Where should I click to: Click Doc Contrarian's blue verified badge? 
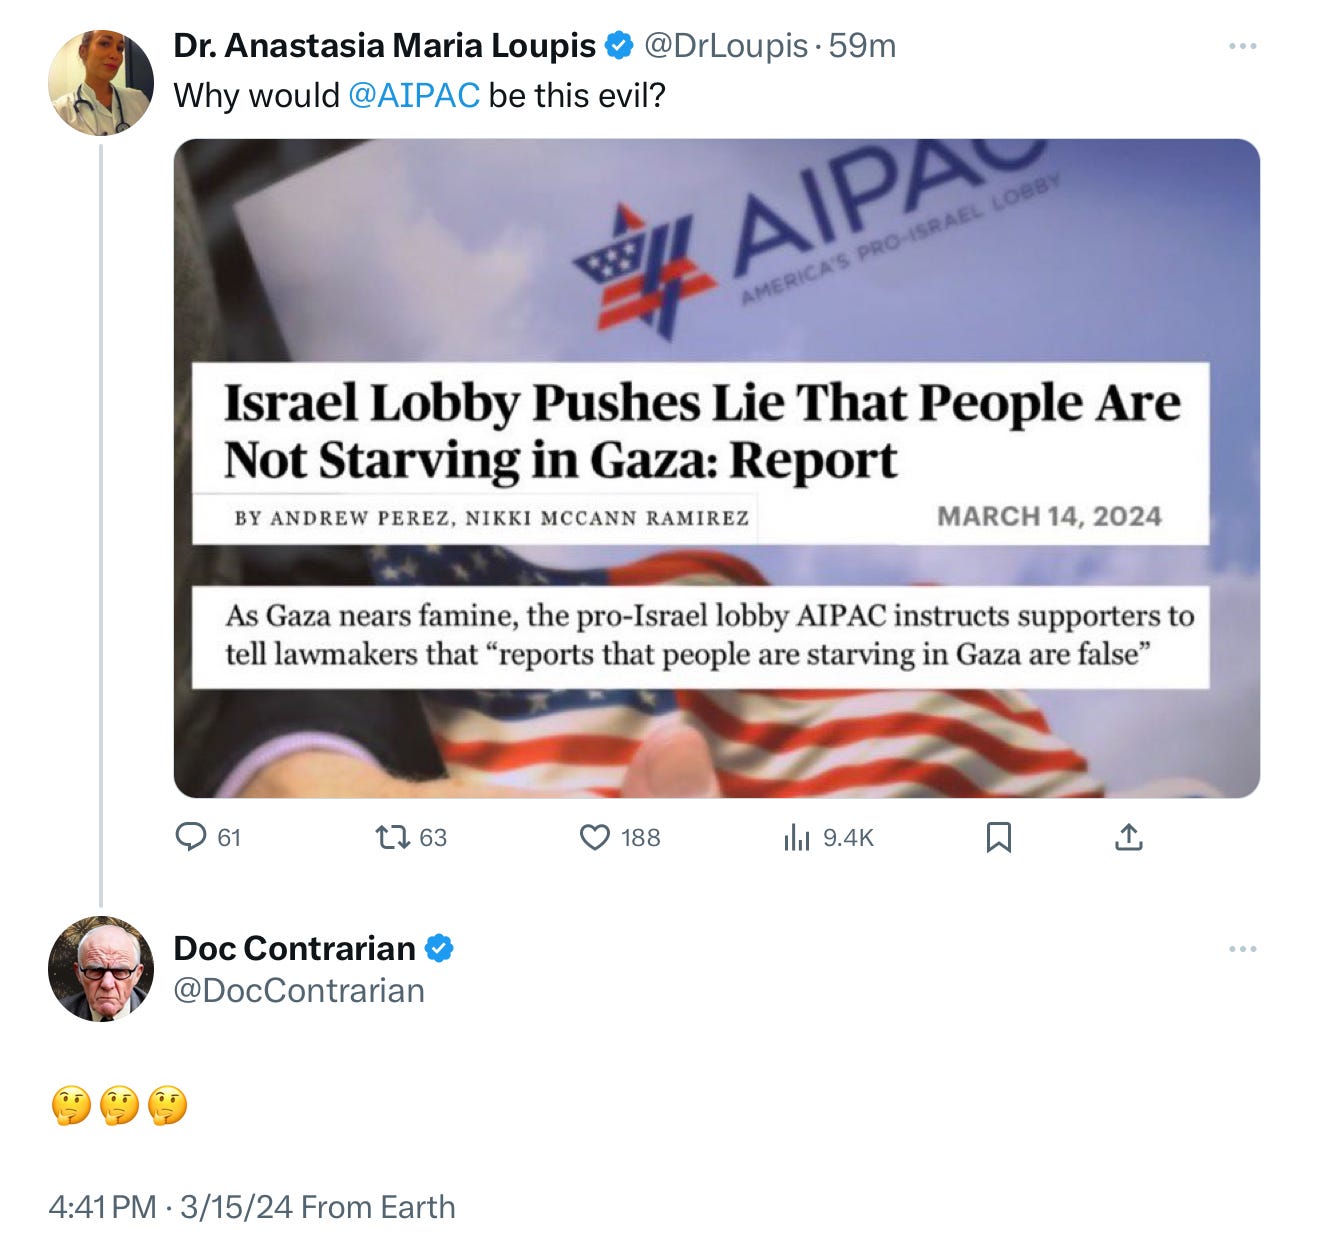pos(439,948)
